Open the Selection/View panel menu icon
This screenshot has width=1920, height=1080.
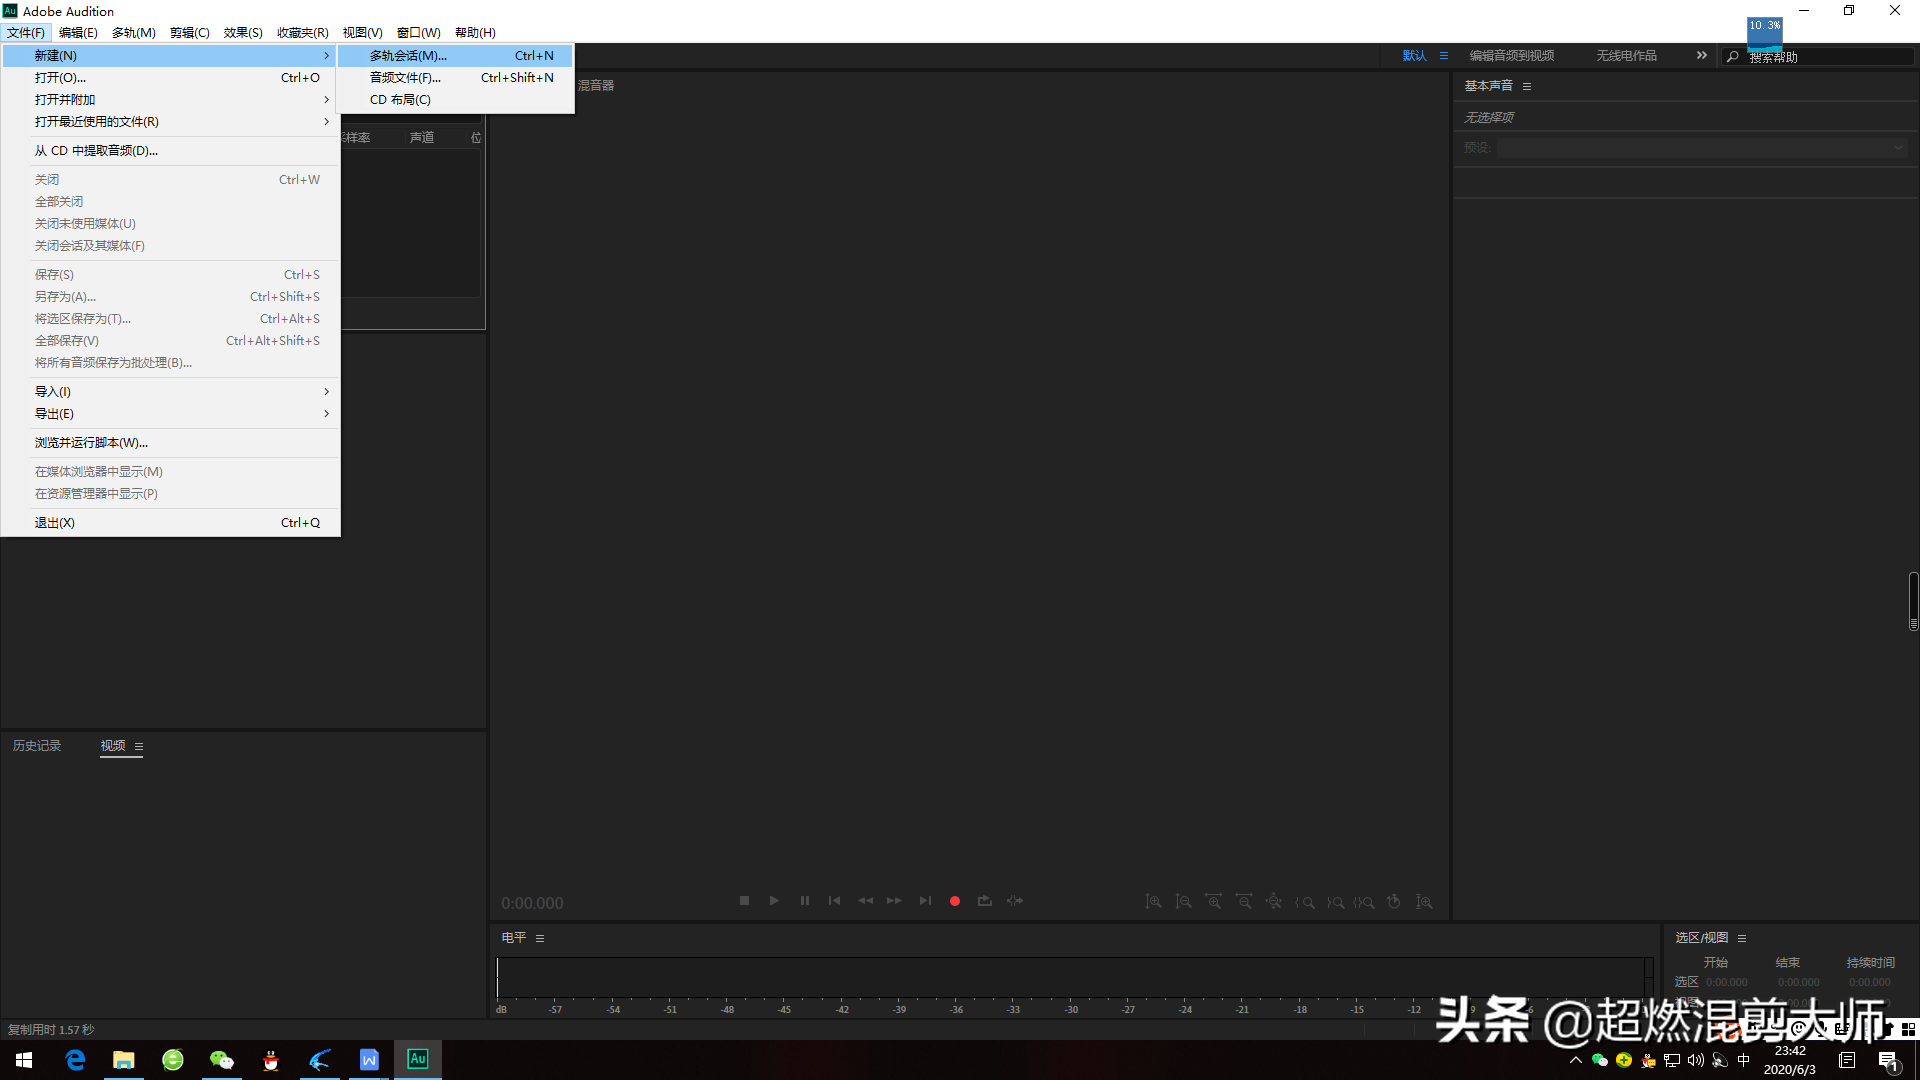(x=1742, y=938)
